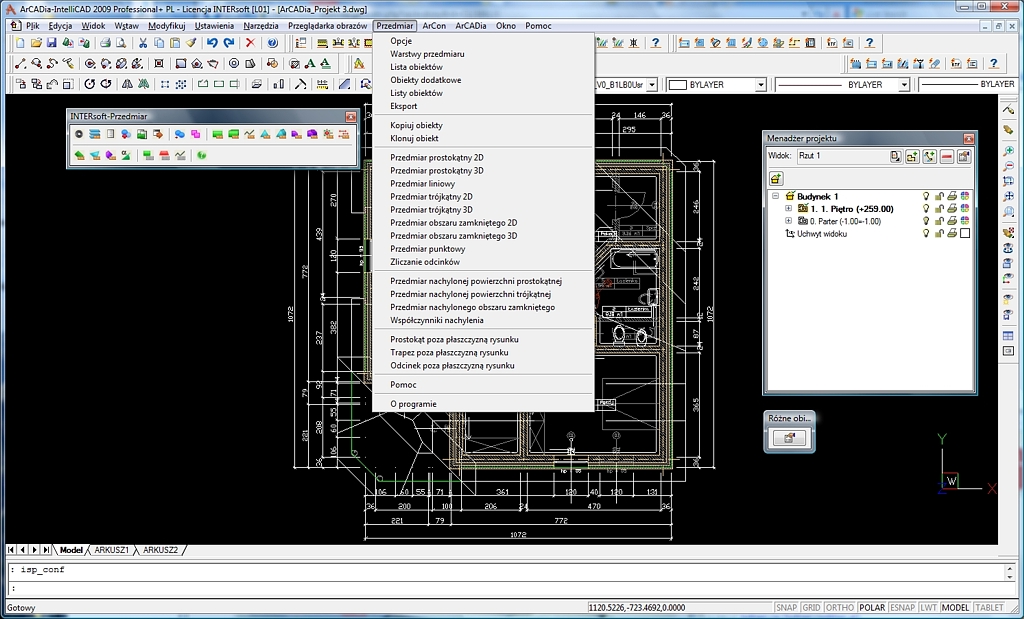Toggle visibility bulb for 0. Parter
The height and width of the screenshot is (619, 1024).
pos(925,221)
